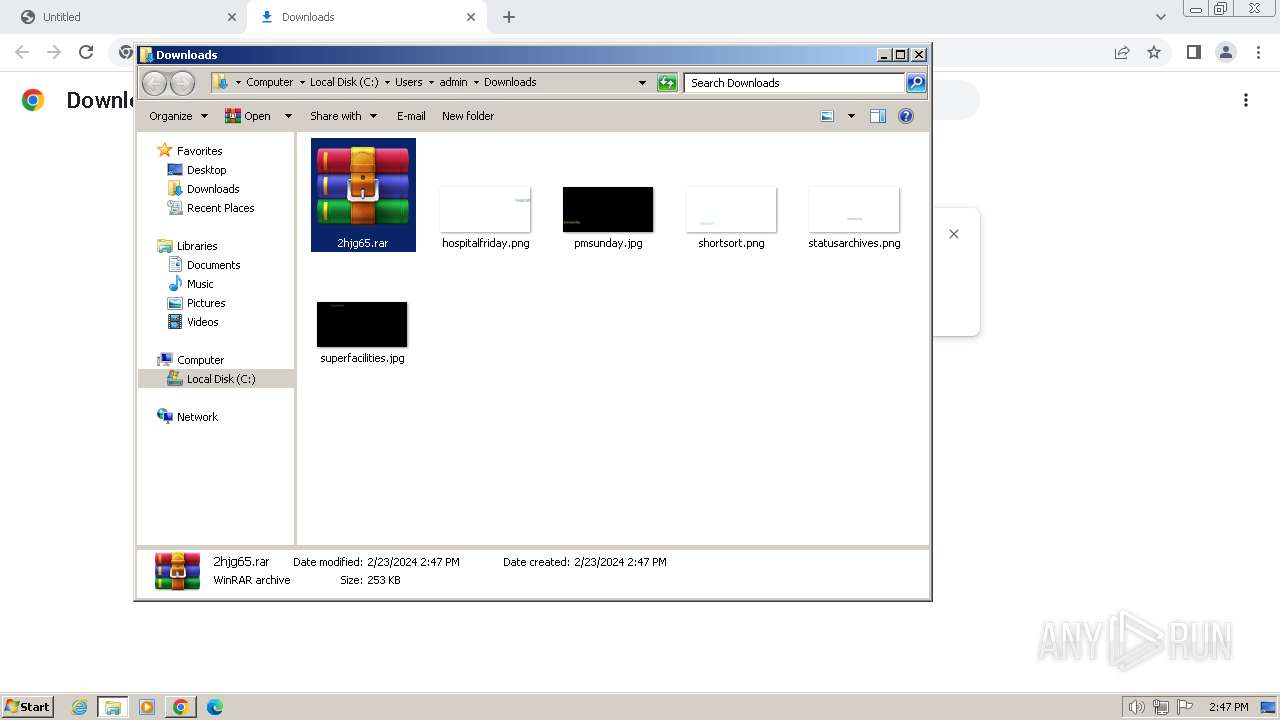Select superfacilities.jpg file
Image resolution: width=1280 pixels, height=720 pixels.
click(362, 333)
